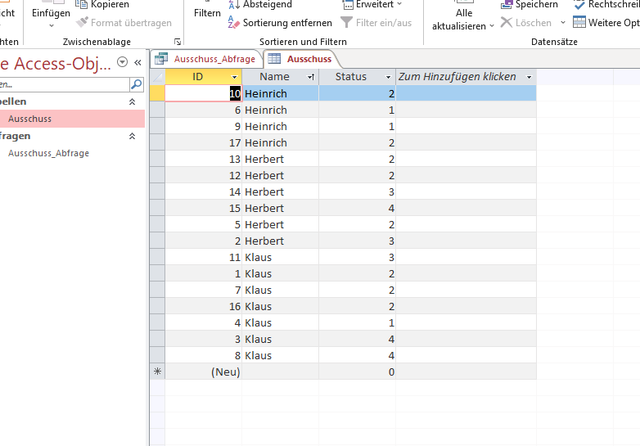Open Status column dropdown arrow
640x446 pixels.
coord(388,77)
